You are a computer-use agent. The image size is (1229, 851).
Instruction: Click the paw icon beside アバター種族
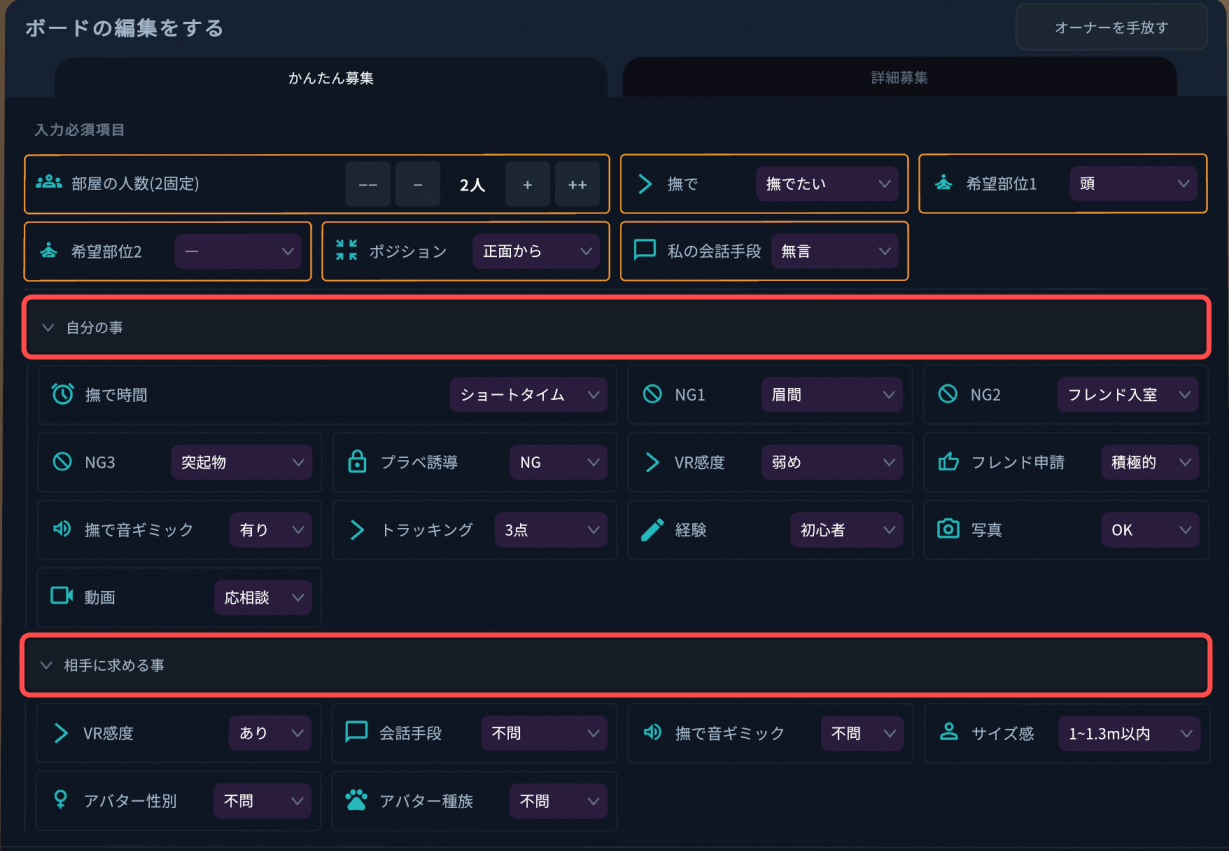[357, 801]
